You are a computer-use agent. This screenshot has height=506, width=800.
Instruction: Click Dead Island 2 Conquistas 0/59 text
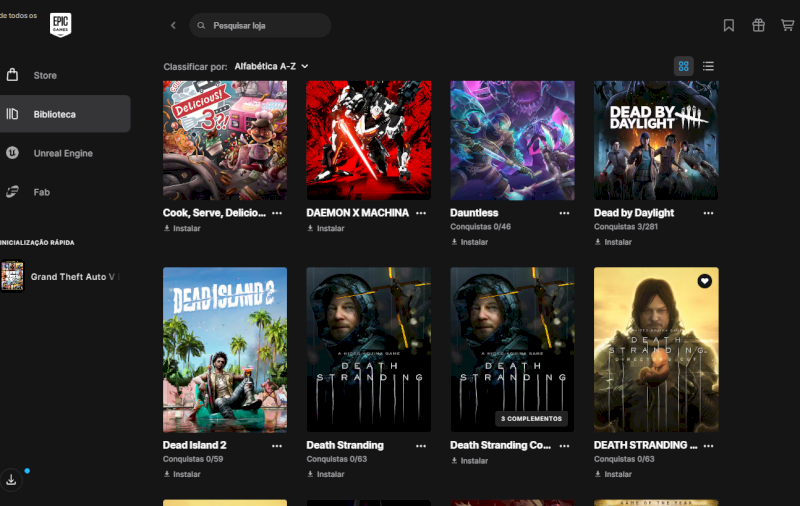click(193, 459)
